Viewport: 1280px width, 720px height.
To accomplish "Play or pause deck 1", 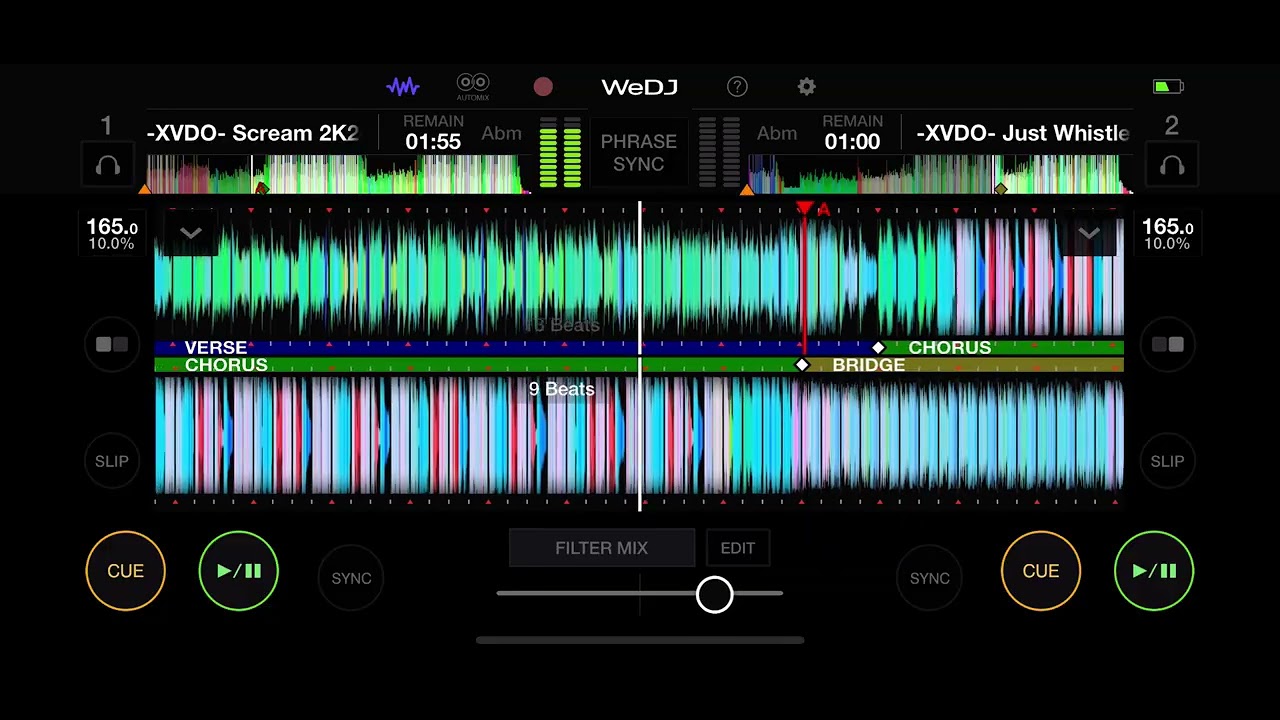I will click(x=238, y=571).
